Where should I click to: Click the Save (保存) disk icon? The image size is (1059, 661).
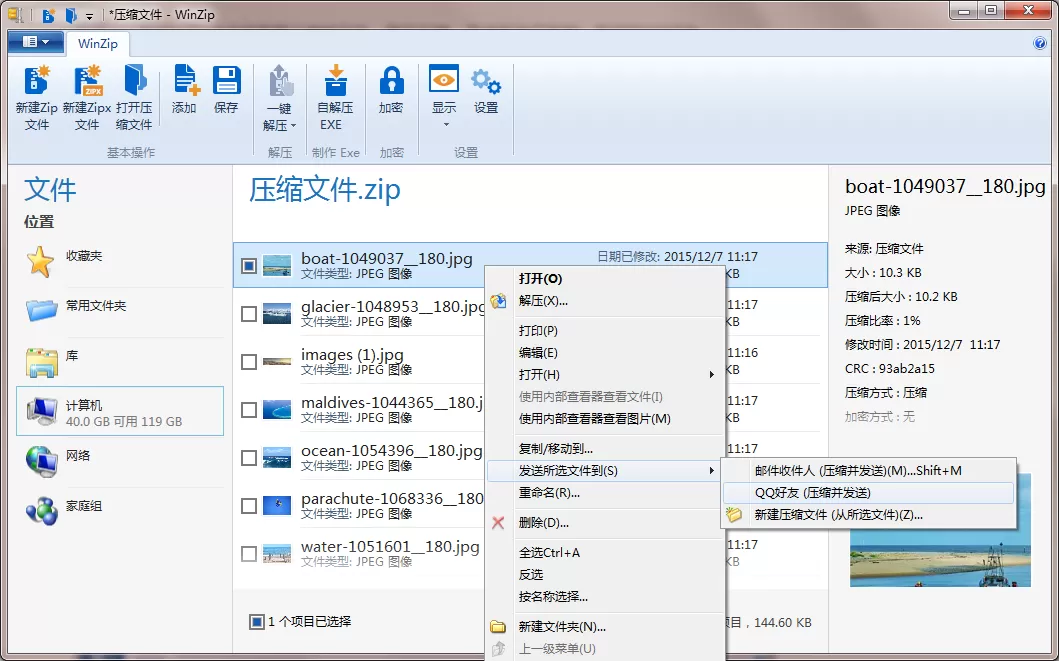tap(226, 80)
